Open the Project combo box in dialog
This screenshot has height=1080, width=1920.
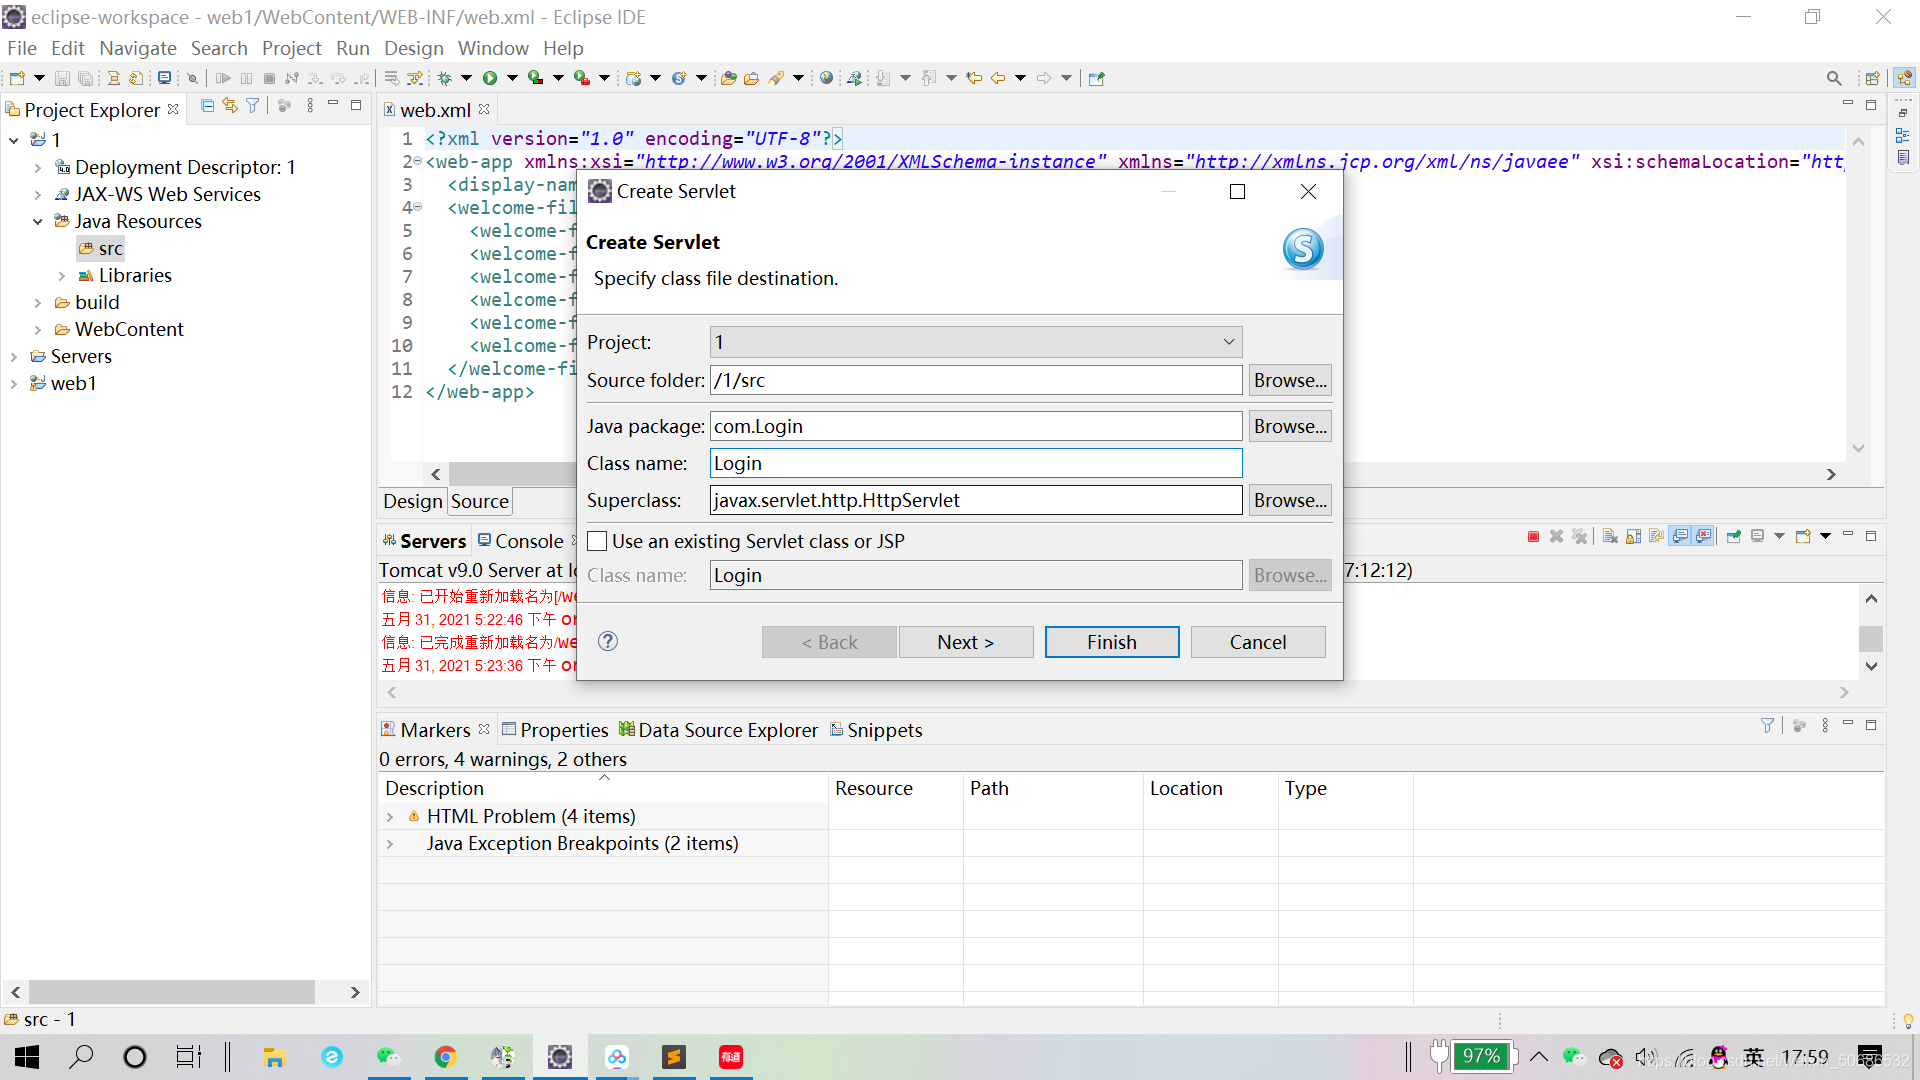point(976,342)
